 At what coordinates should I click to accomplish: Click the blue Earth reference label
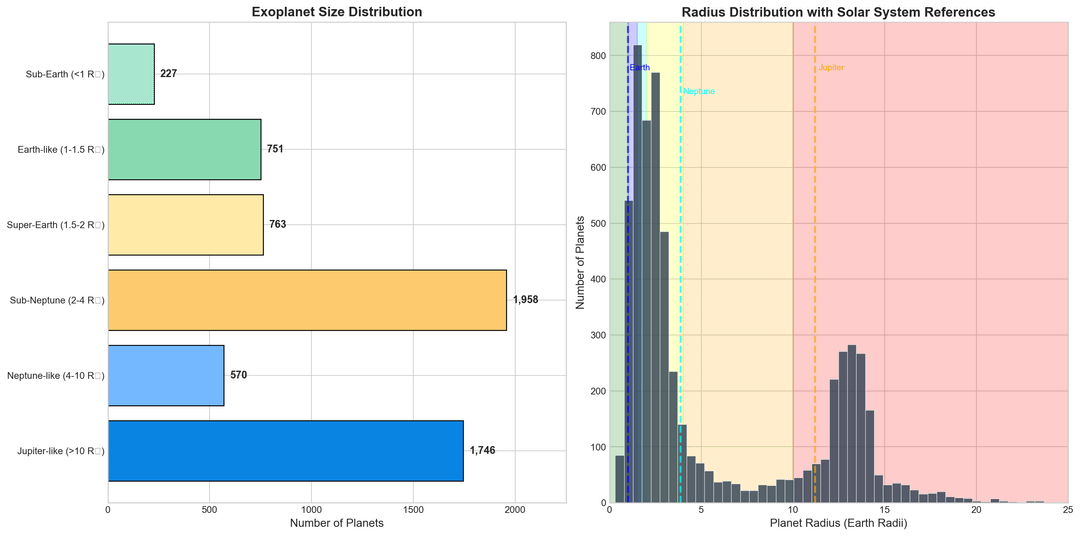639,68
